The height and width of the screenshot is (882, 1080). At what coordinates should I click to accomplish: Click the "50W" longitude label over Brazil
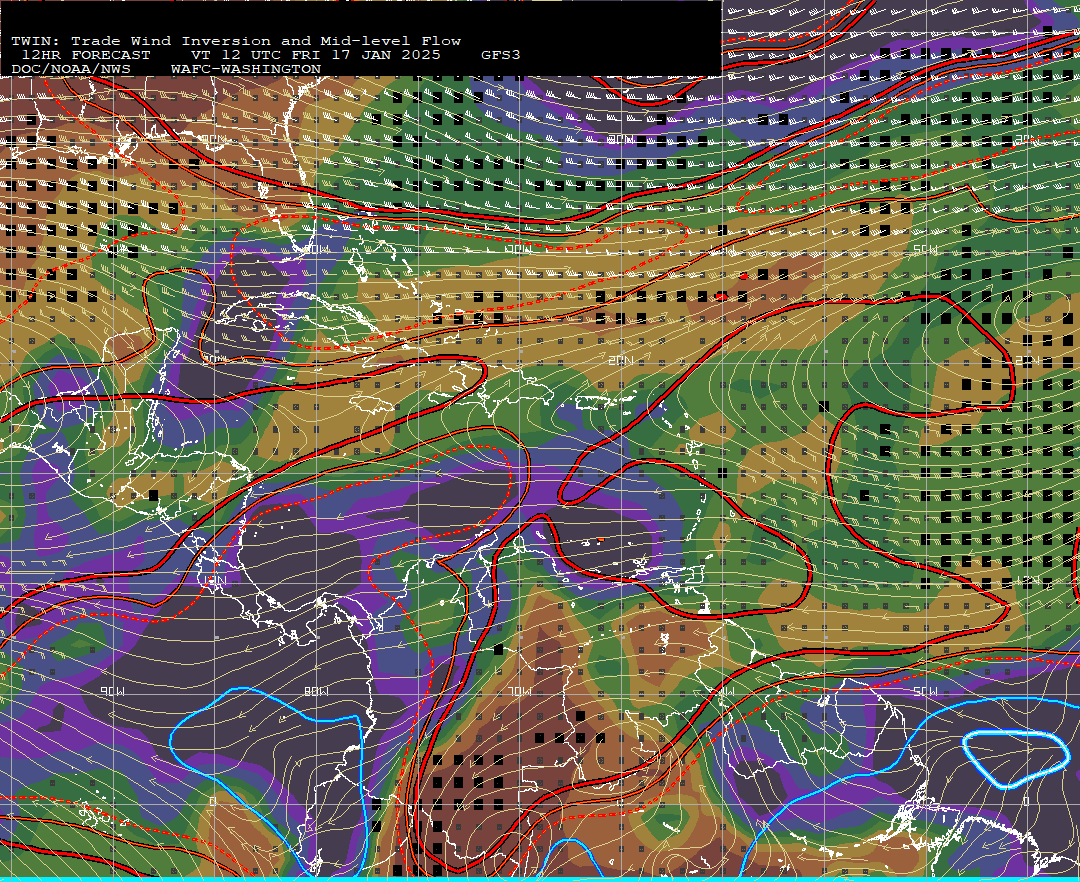click(925, 691)
